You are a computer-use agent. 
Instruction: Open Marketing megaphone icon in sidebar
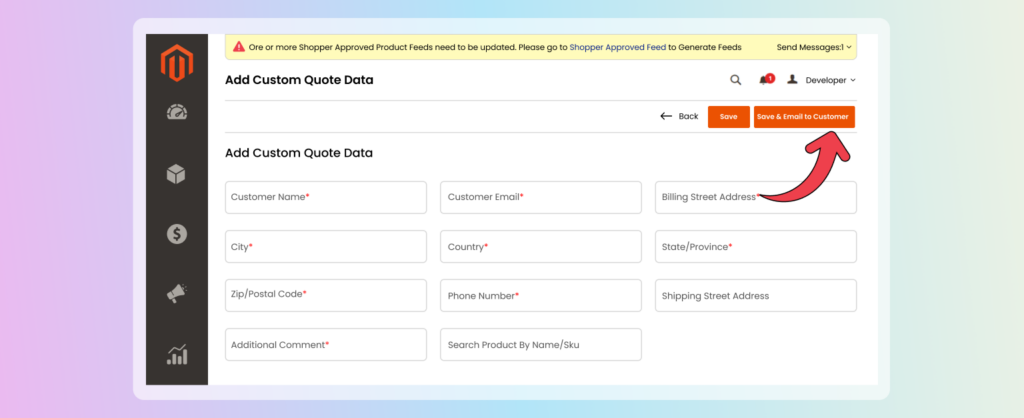pyautogui.click(x=177, y=294)
